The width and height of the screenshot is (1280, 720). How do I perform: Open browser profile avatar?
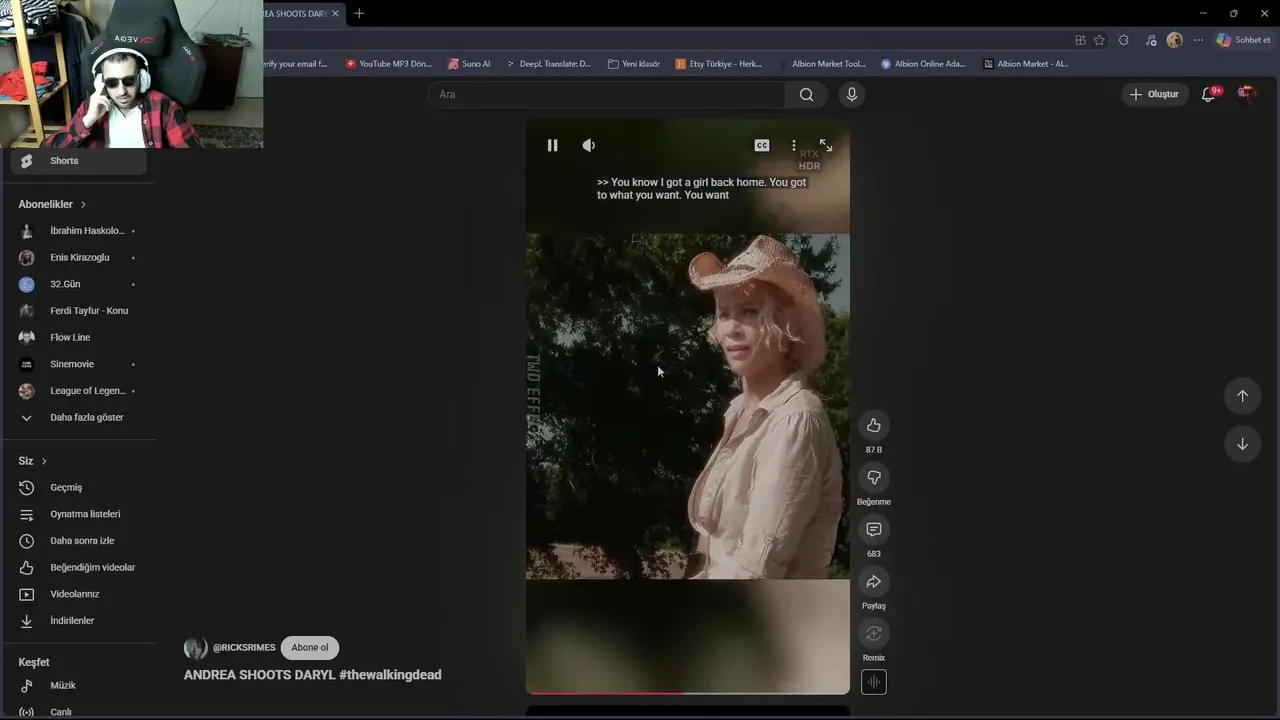click(1174, 40)
